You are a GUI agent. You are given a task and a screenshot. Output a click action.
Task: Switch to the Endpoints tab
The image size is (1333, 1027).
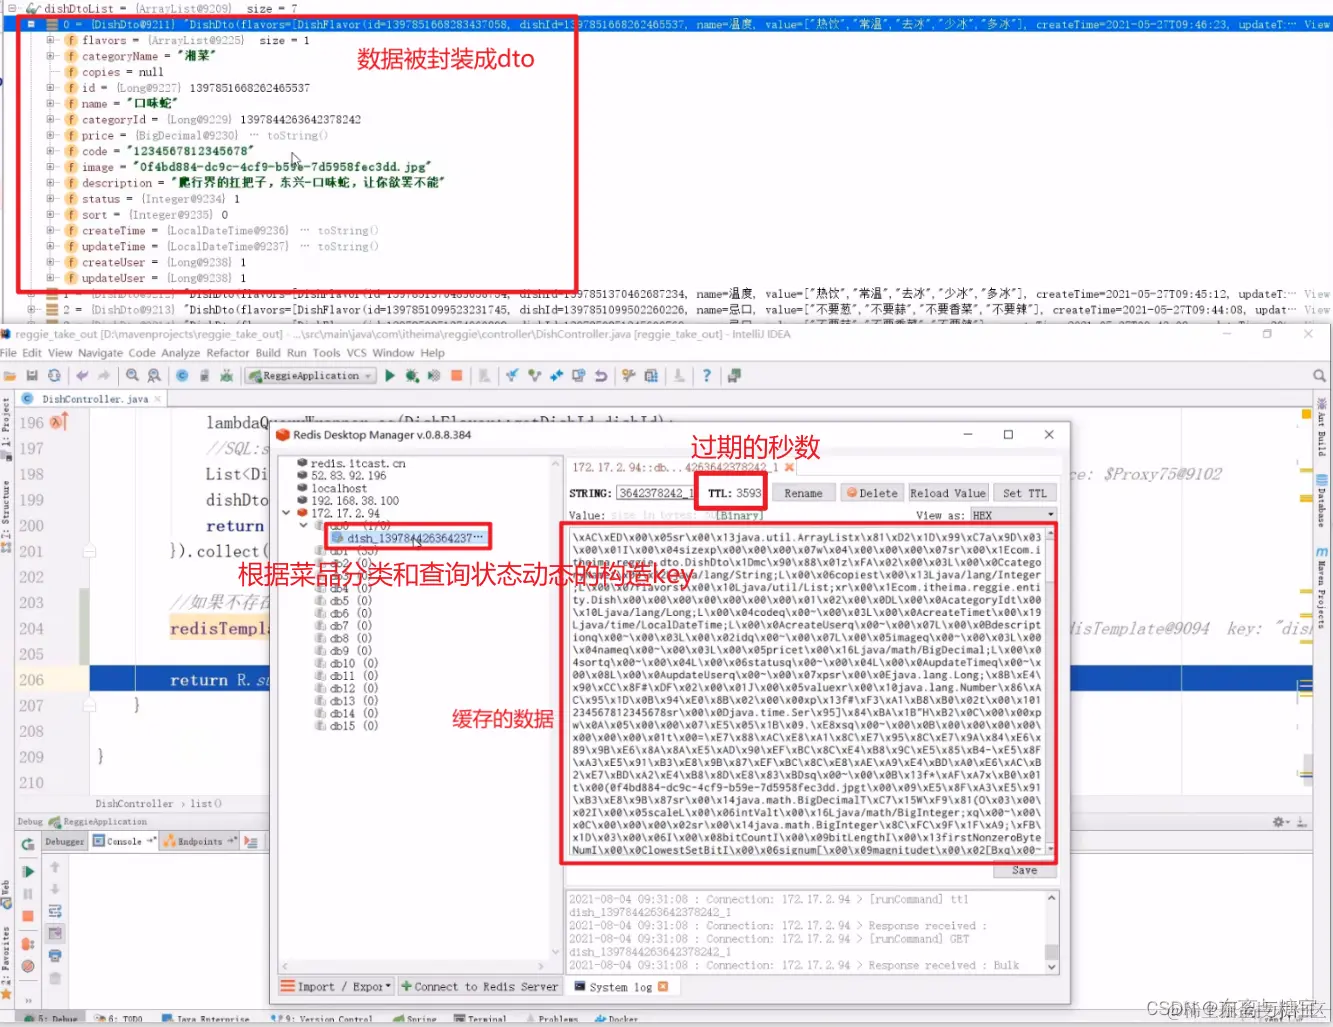[x=199, y=842]
